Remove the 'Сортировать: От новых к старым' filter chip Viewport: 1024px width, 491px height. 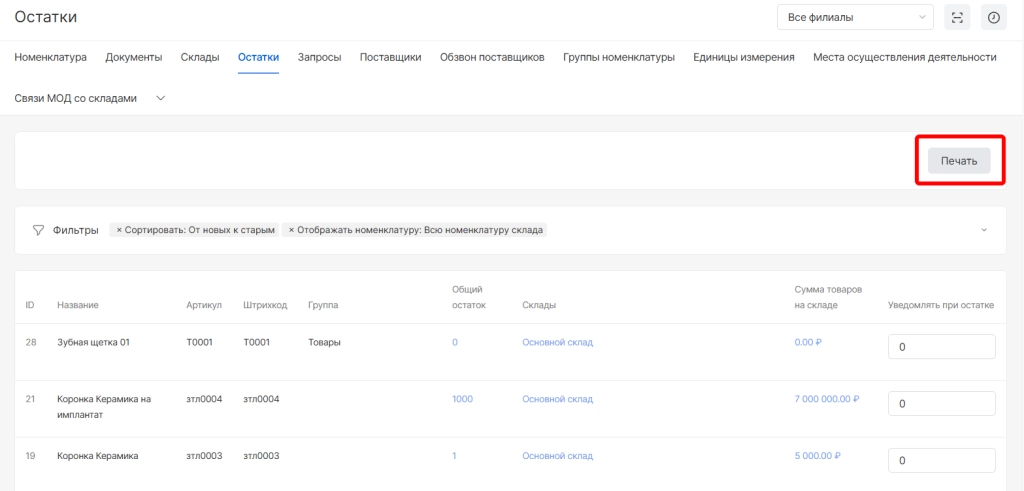[119, 230]
